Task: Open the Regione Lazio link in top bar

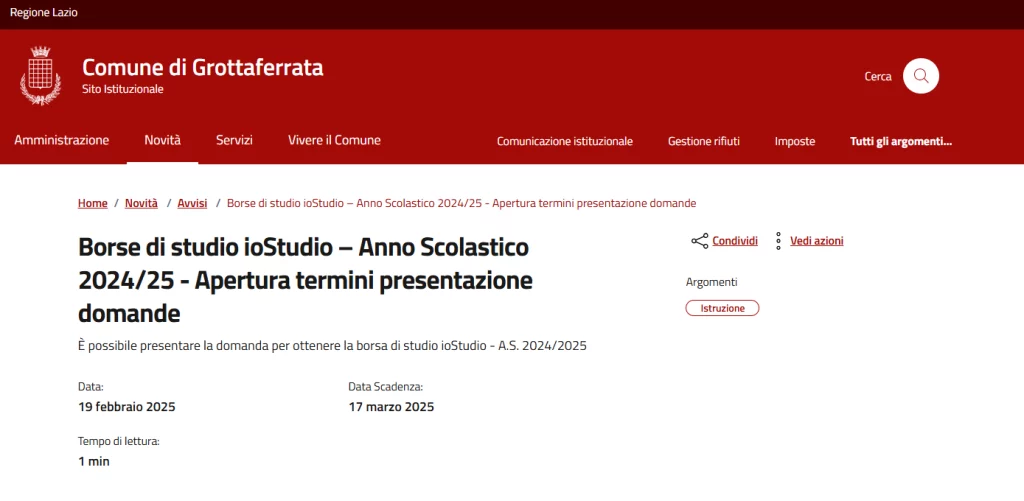Action: point(44,12)
